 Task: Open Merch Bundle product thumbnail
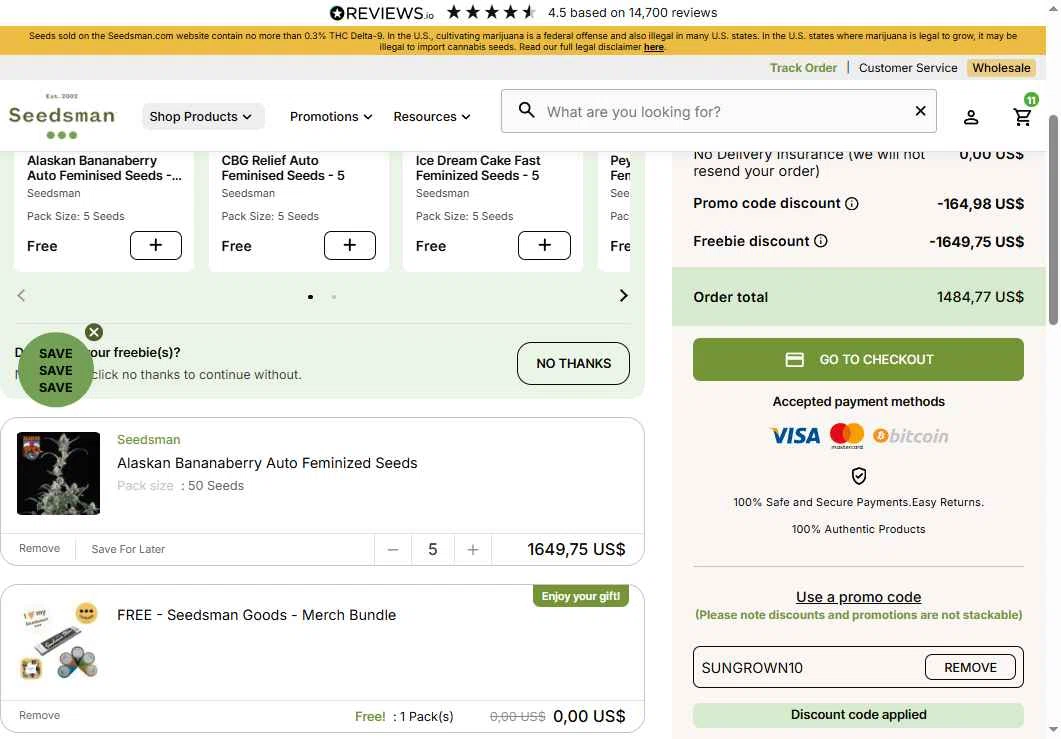58,640
